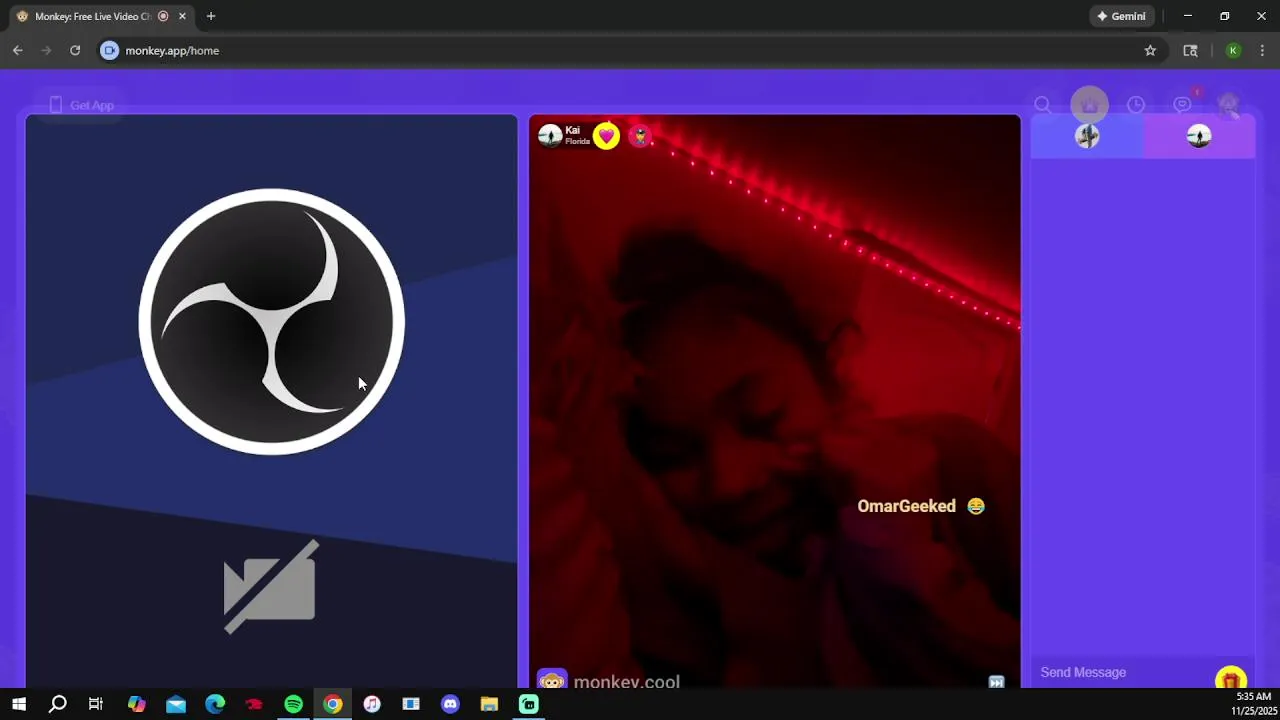Open Task View in taskbar

click(96, 704)
